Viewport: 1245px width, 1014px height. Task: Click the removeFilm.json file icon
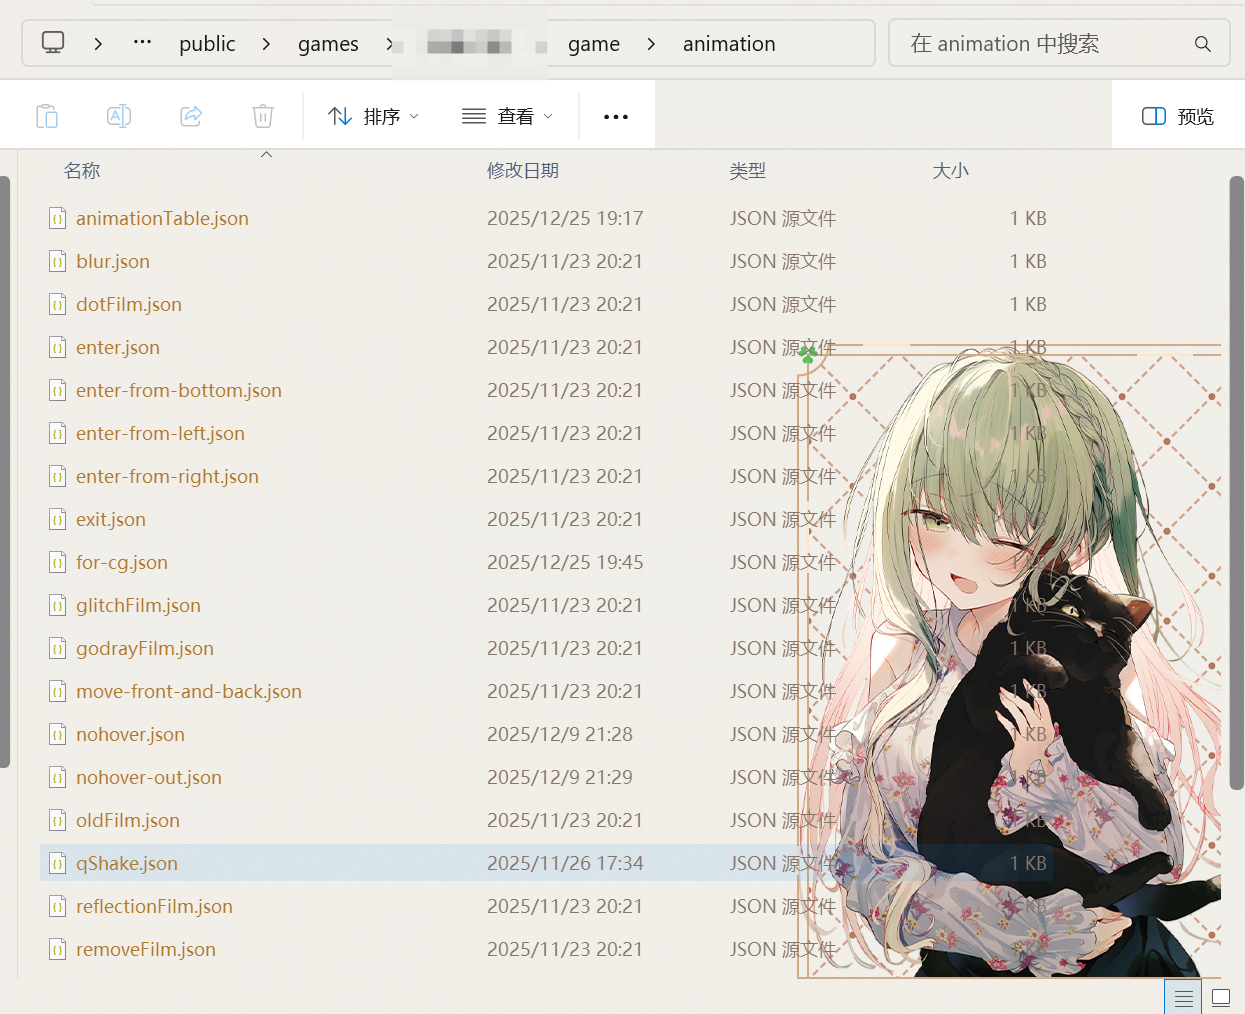pyautogui.click(x=58, y=949)
